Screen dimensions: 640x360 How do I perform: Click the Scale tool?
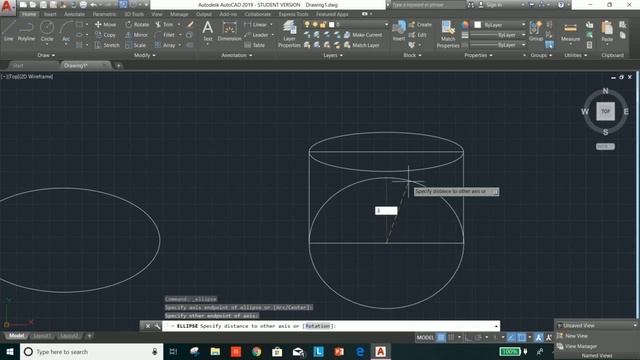pos(136,45)
